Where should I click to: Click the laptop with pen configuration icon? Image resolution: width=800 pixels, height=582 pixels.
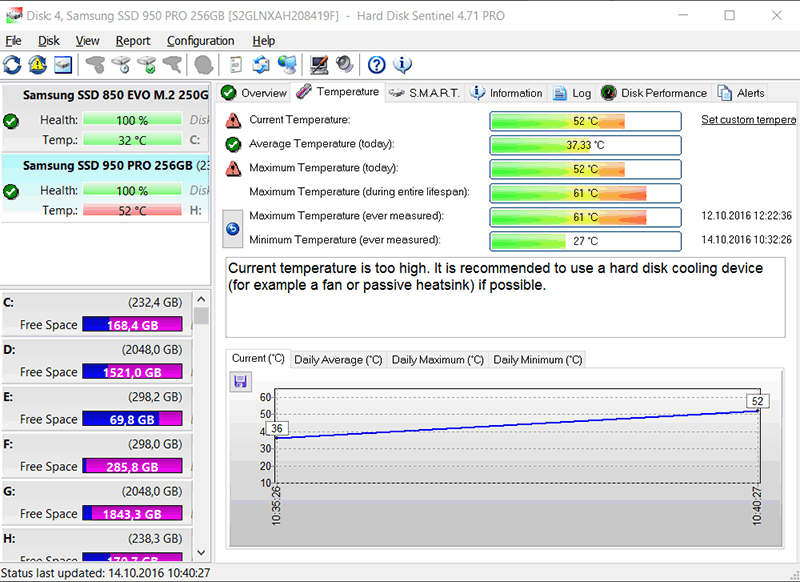click(319, 65)
